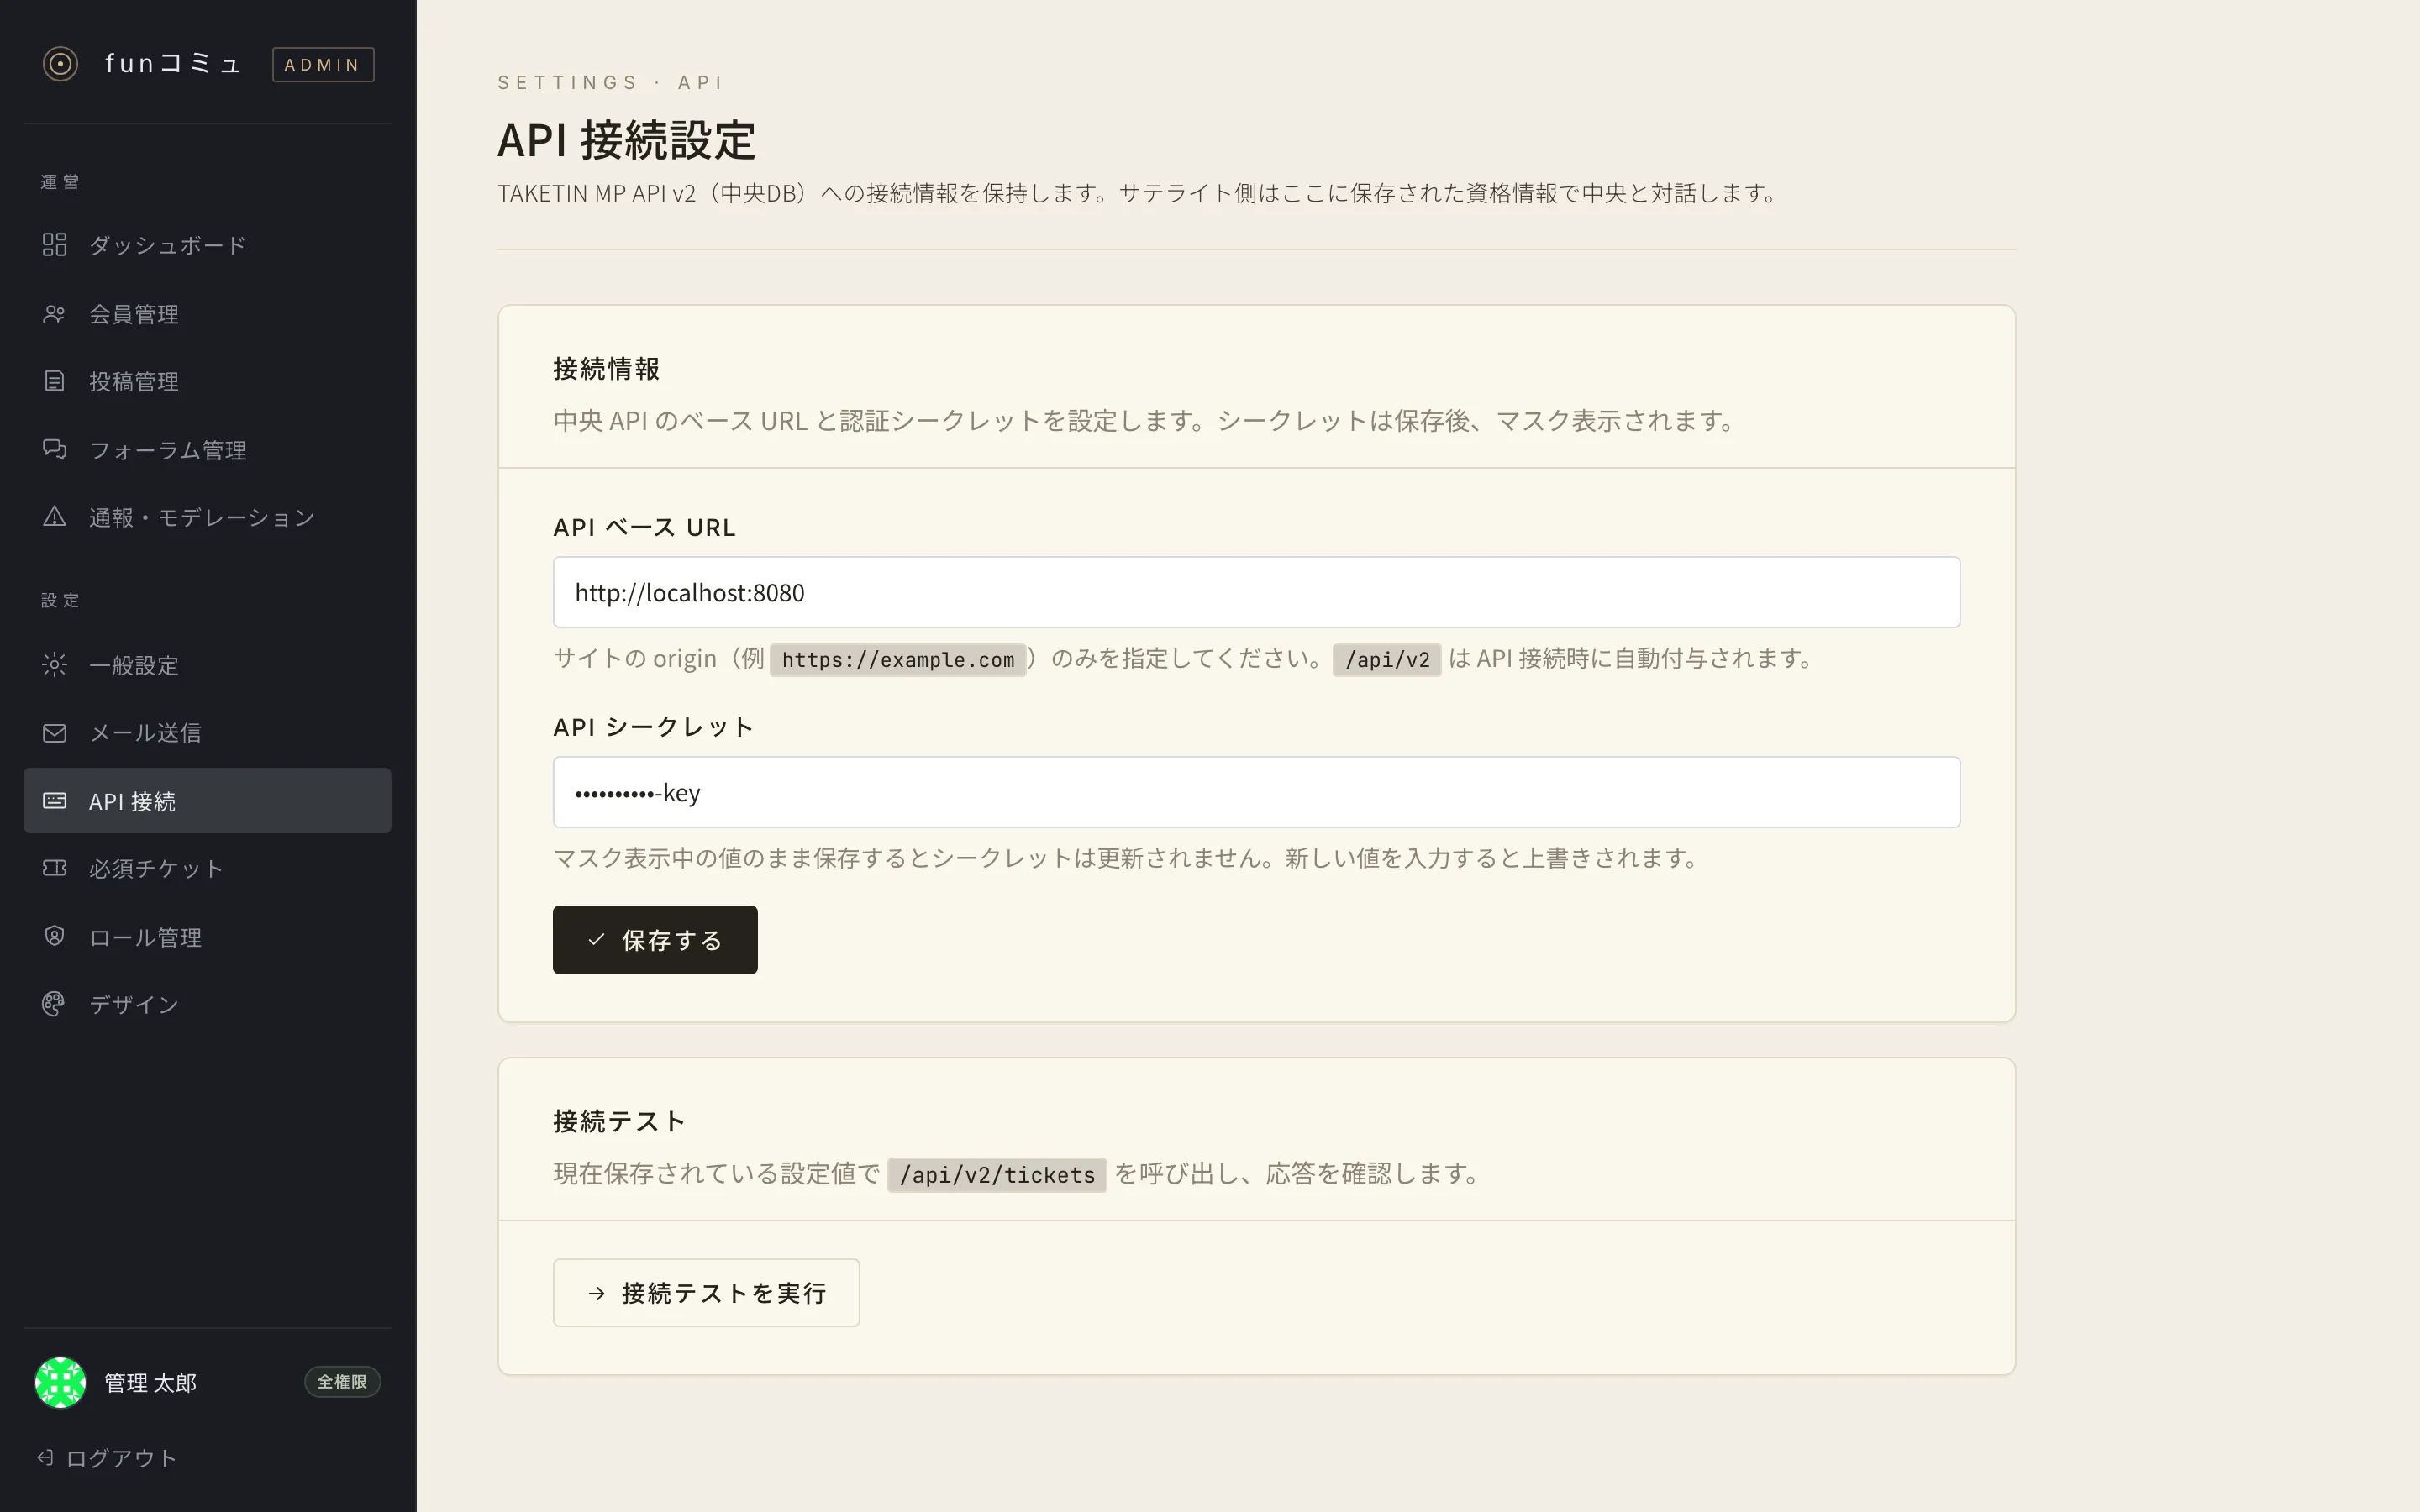Image resolution: width=2420 pixels, height=1512 pixels.
Task: Click the 設定 sidebar section label
Action: (60, 600)
